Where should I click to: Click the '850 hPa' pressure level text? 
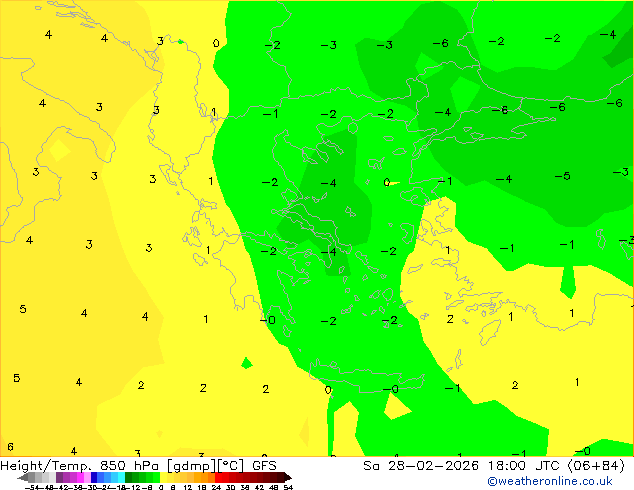(x=131, y=466)
